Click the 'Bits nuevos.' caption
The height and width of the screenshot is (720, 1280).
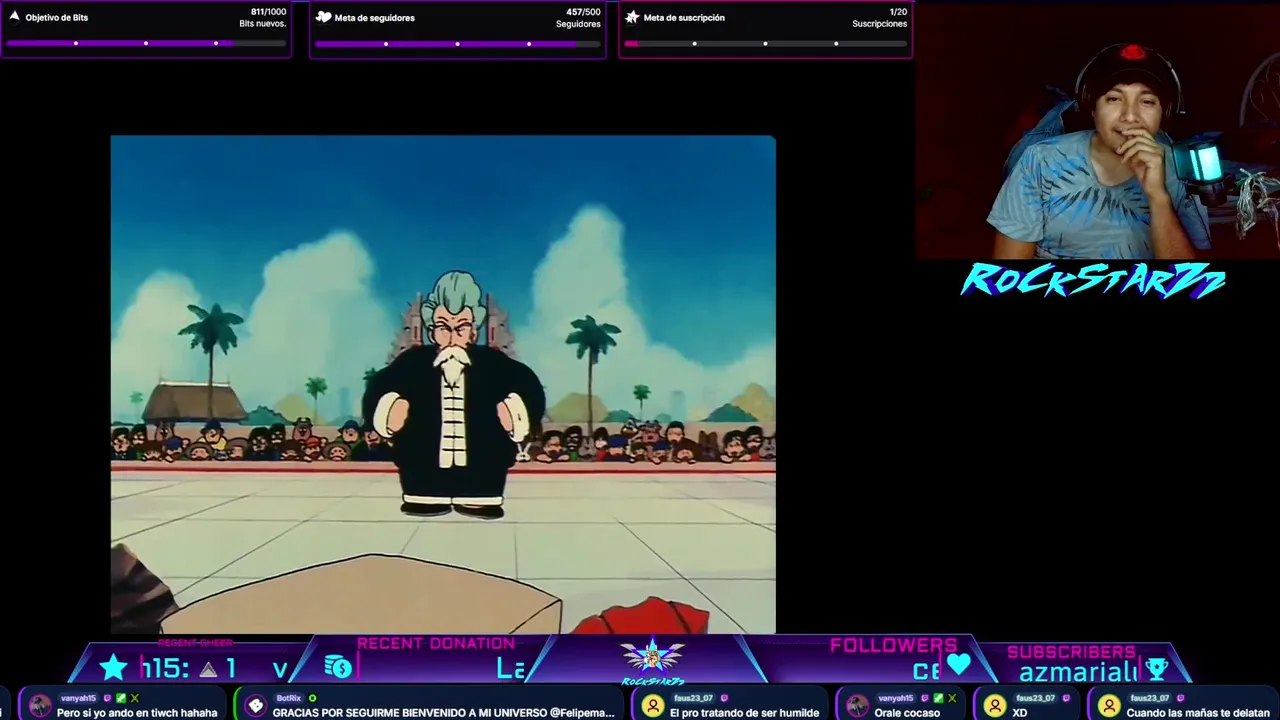tap(263, 24)
